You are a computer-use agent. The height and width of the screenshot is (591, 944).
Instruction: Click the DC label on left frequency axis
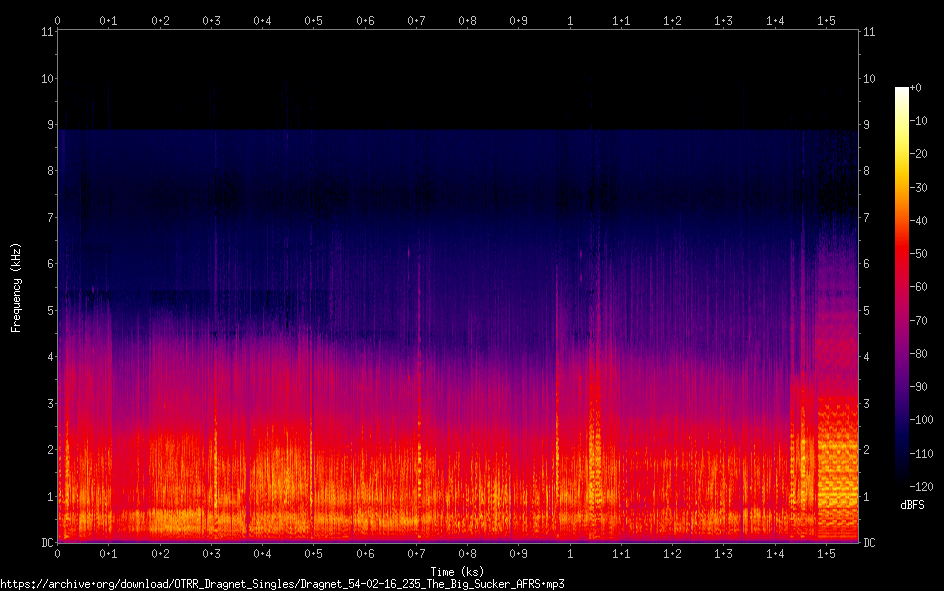coord(45,543)
